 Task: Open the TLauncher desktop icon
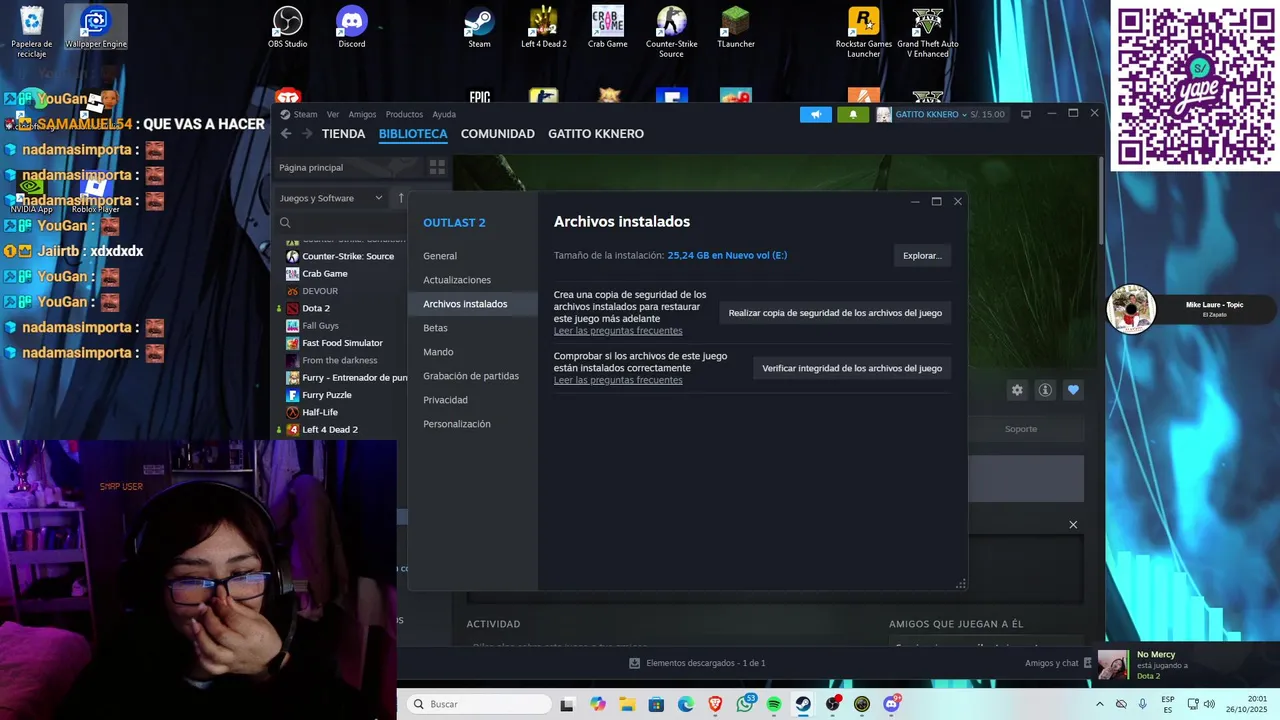pyautogui.click(x=735, y=27)
